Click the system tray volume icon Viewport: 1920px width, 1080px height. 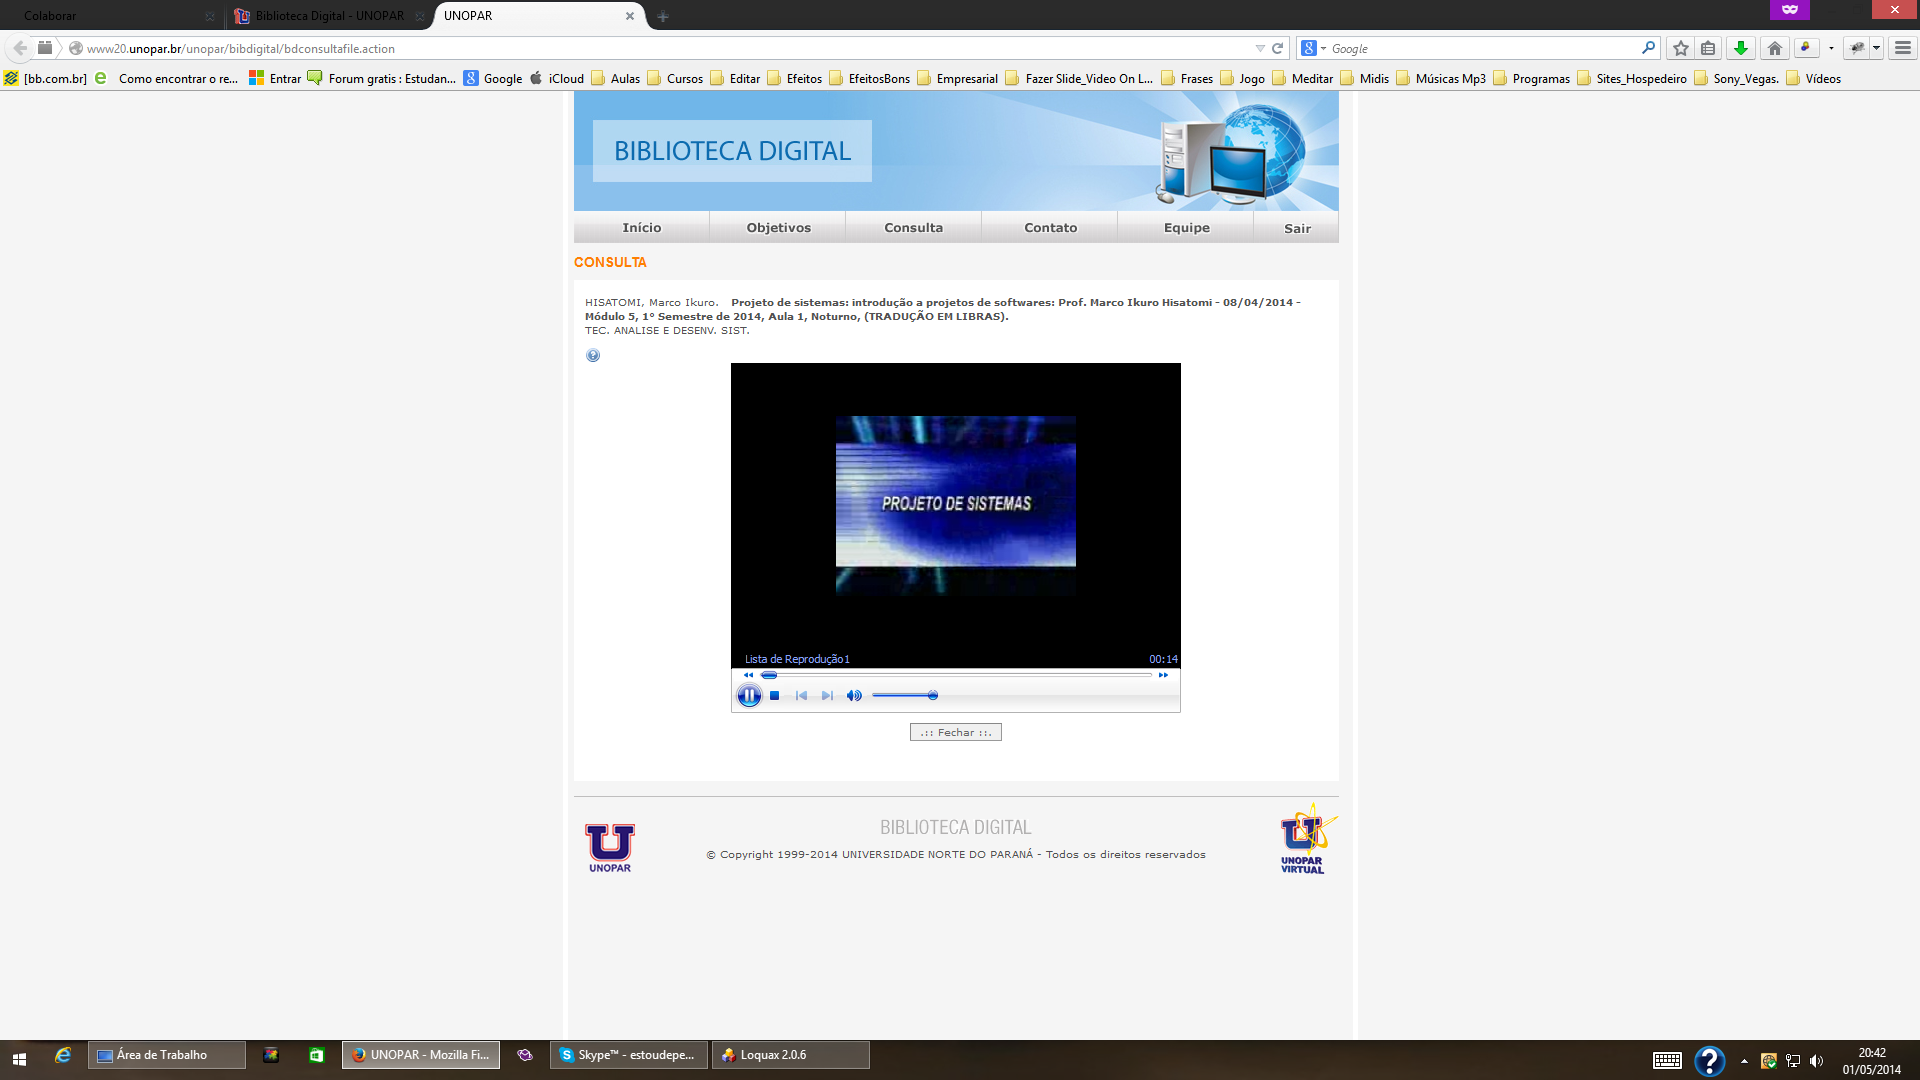[x=1817, y=1061]
